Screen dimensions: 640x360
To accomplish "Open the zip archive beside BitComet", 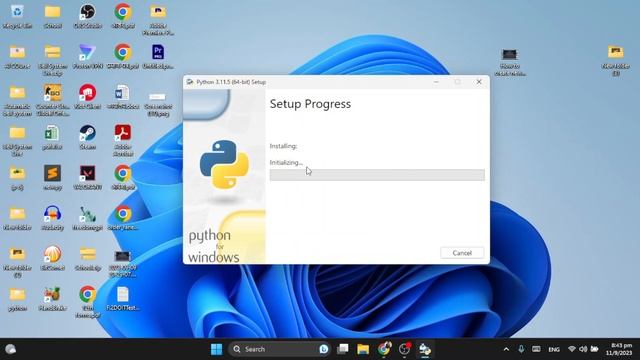I will [88, 259].
